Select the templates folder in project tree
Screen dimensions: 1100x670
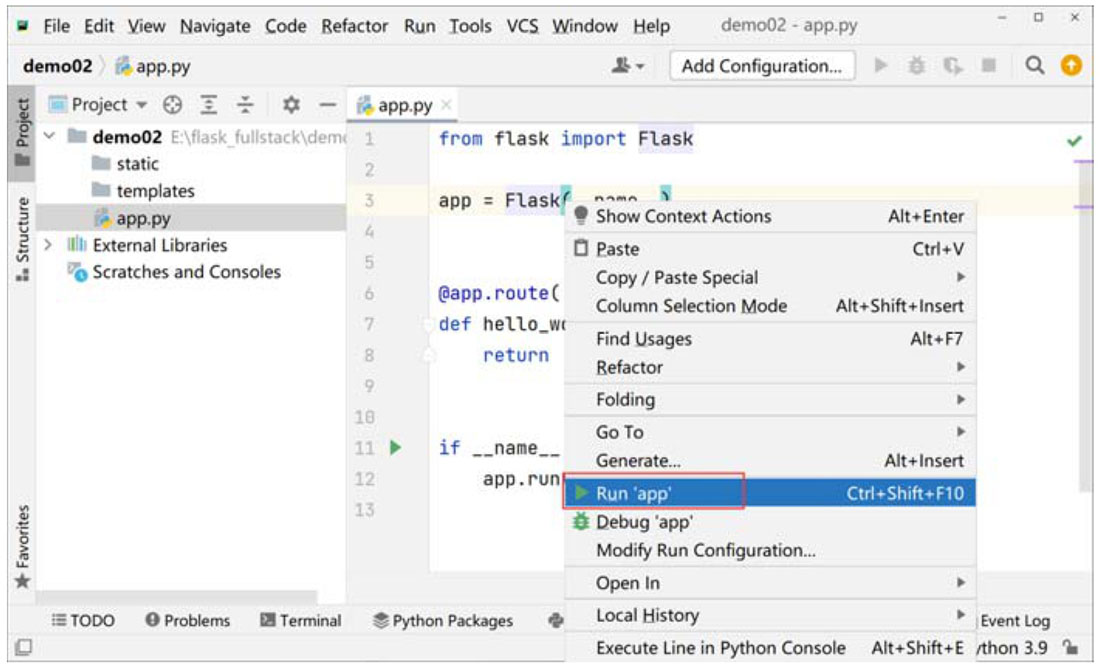coord(155,191)
